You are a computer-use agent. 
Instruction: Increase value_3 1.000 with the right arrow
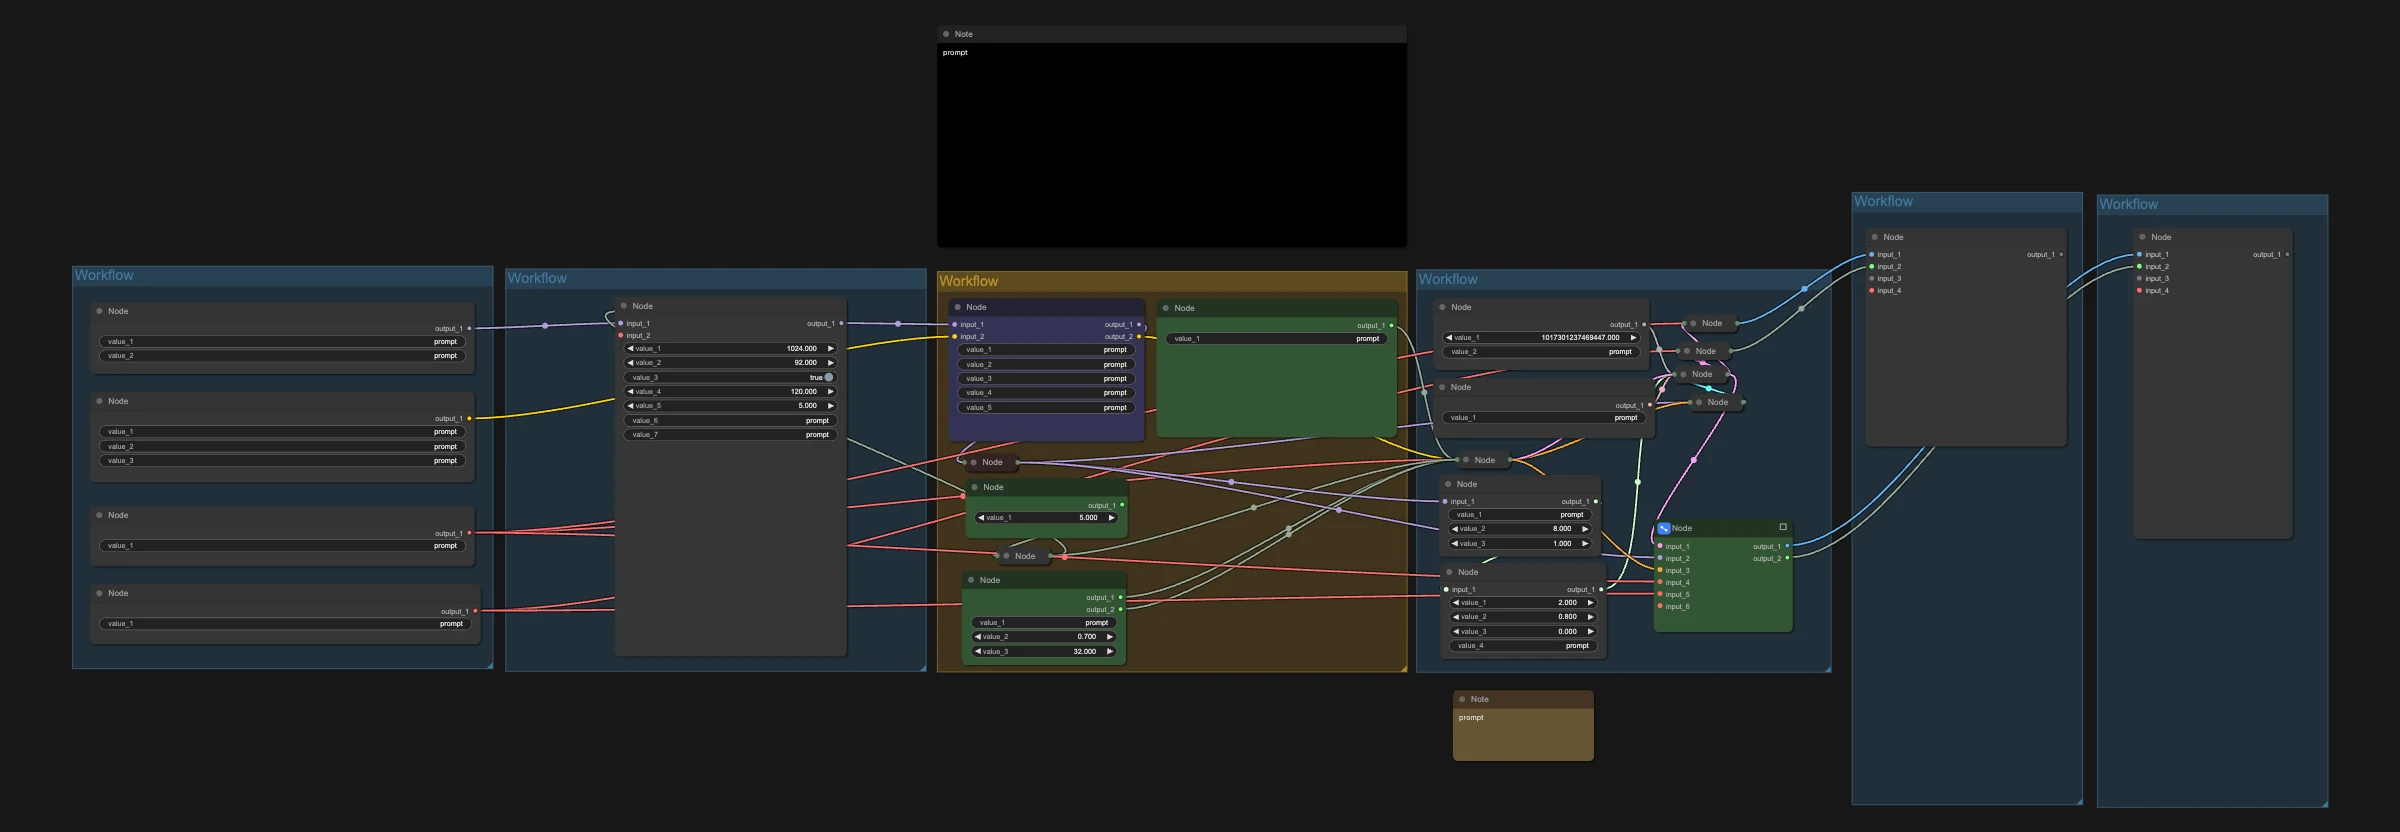click(x=1585, y=544)
